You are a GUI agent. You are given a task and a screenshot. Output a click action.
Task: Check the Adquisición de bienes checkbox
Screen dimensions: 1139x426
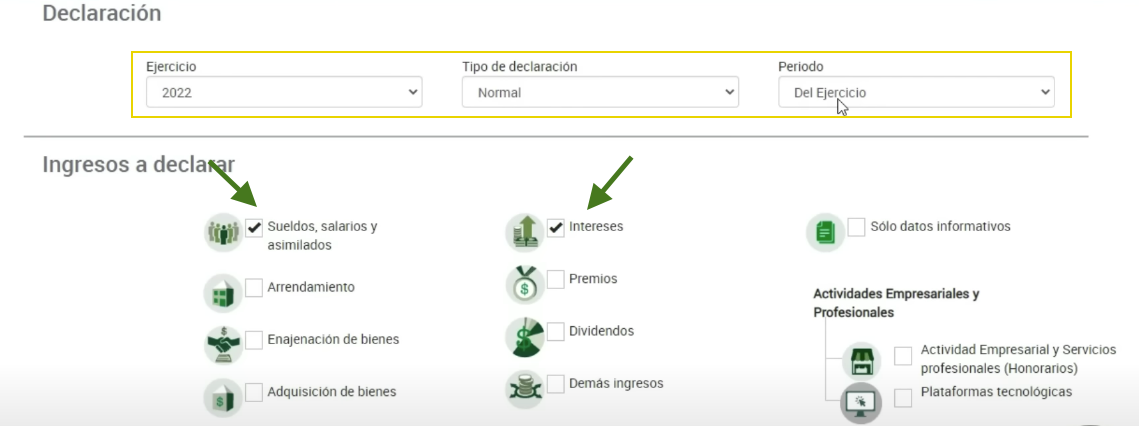(x=254, y=392)
